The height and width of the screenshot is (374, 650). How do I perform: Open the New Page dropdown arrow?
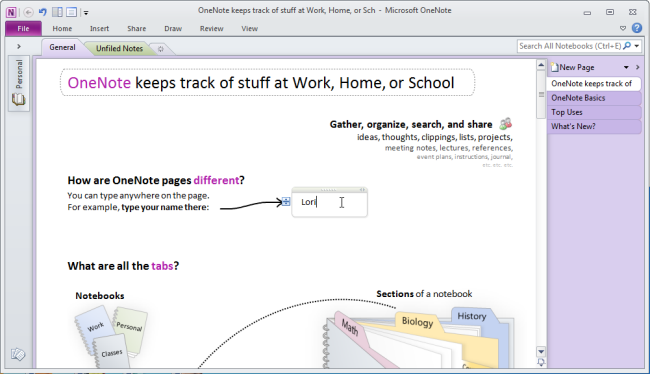(x=626, y=67)
